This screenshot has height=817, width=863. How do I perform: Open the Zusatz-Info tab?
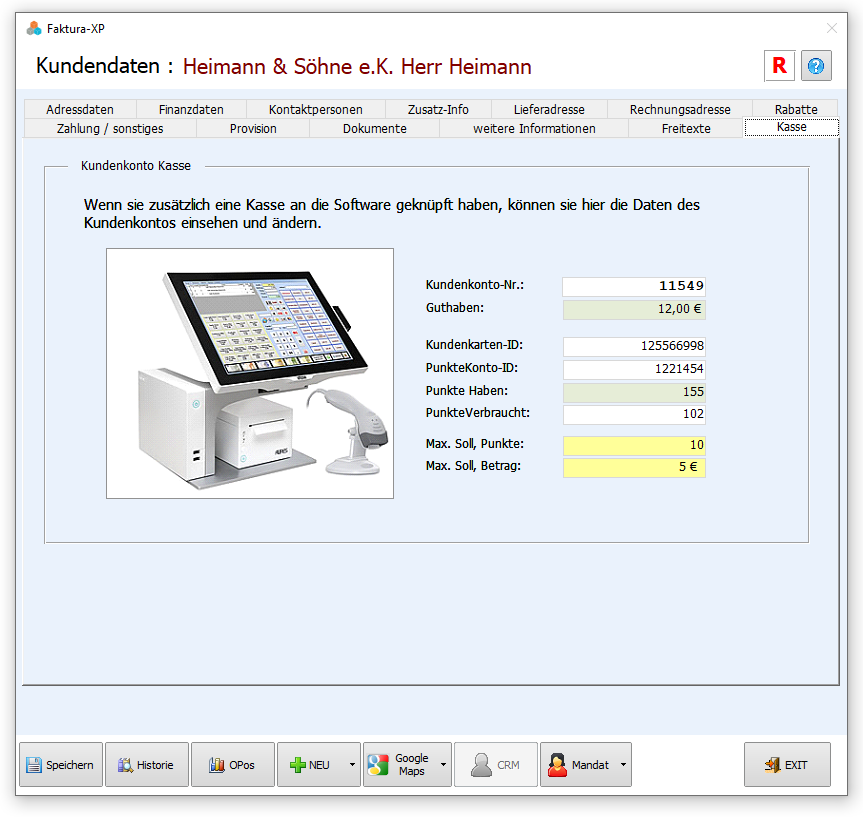[x=438, y=109]
